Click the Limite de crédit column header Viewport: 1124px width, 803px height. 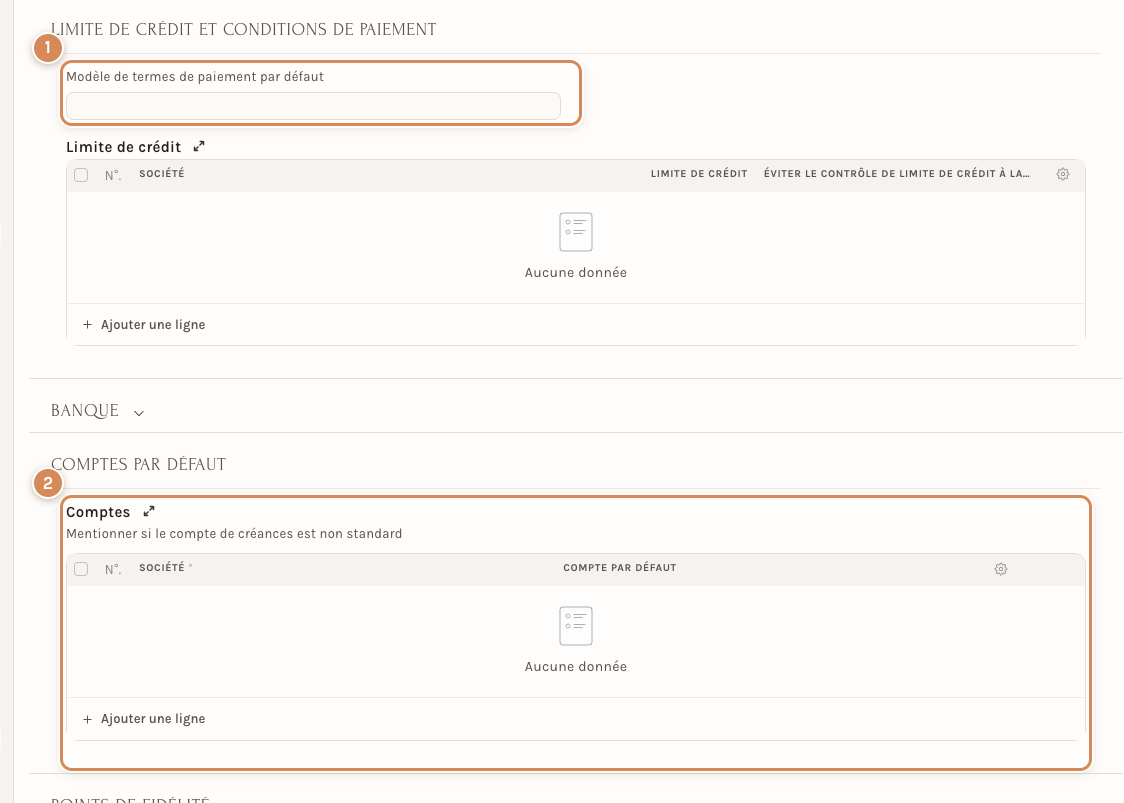coord(699,174)
